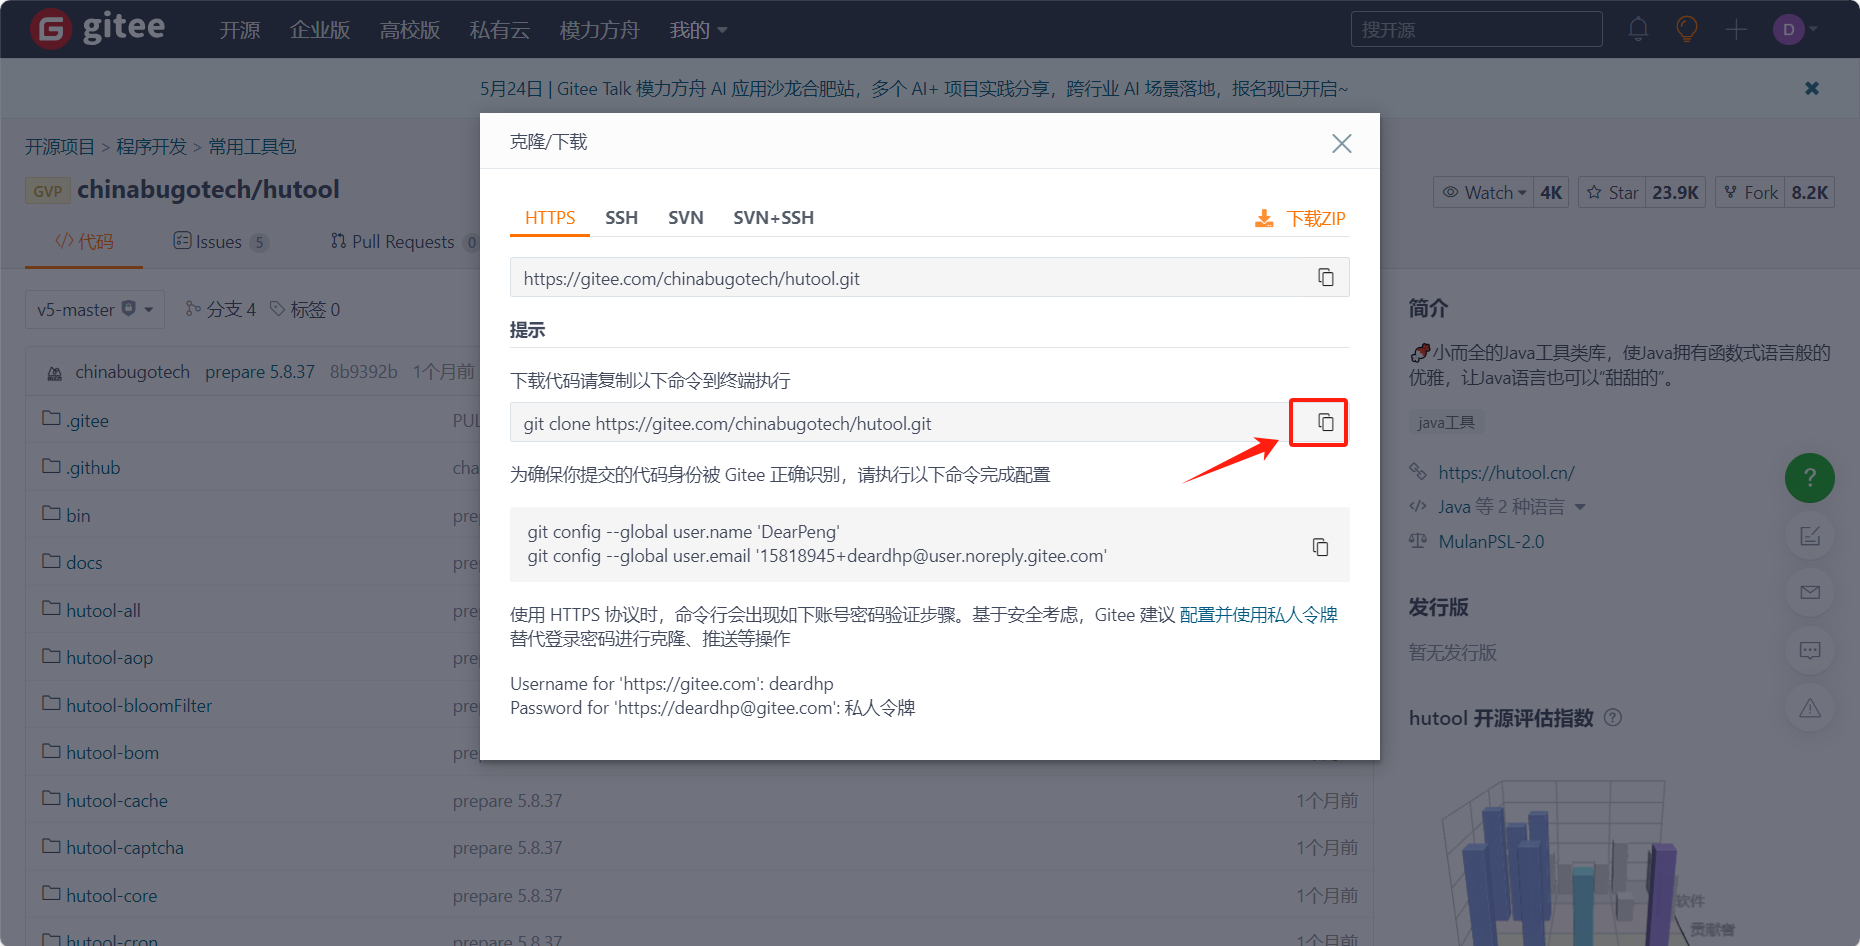This screenshot has height=946, width=1860.
Task: Focus the search open source box
Action: 1476,29
